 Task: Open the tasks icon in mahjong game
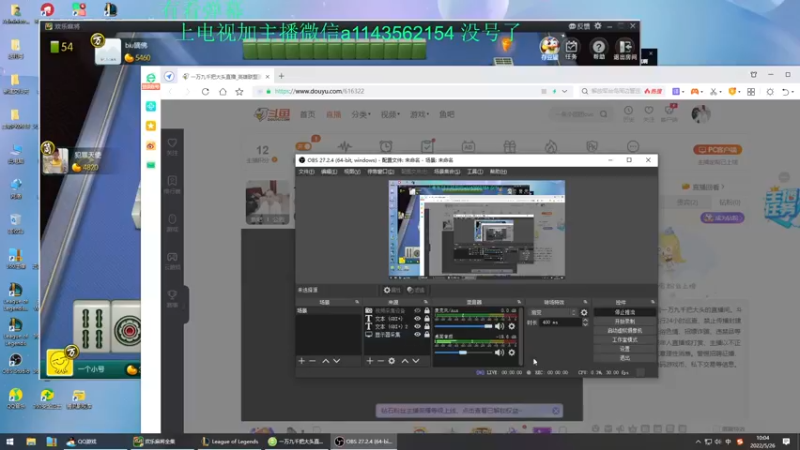571,49
